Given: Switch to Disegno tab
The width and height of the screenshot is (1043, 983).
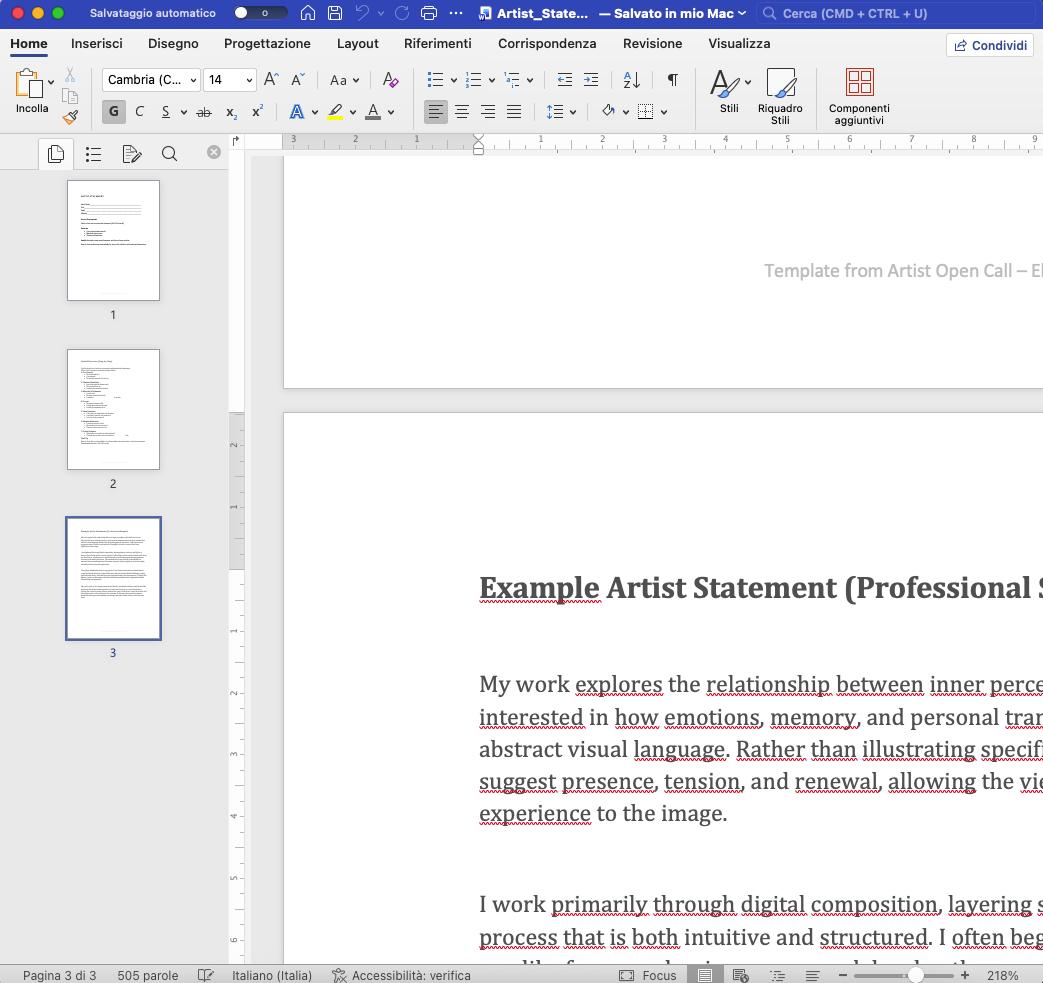Looking at the screenshot, I should coord(173,43).
